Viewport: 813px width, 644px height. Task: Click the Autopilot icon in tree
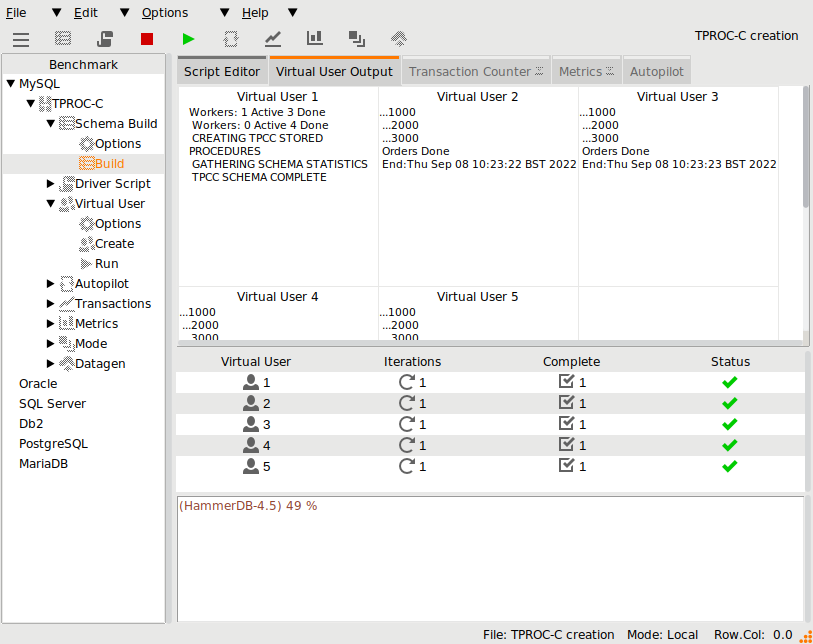[x=66, y=284]
